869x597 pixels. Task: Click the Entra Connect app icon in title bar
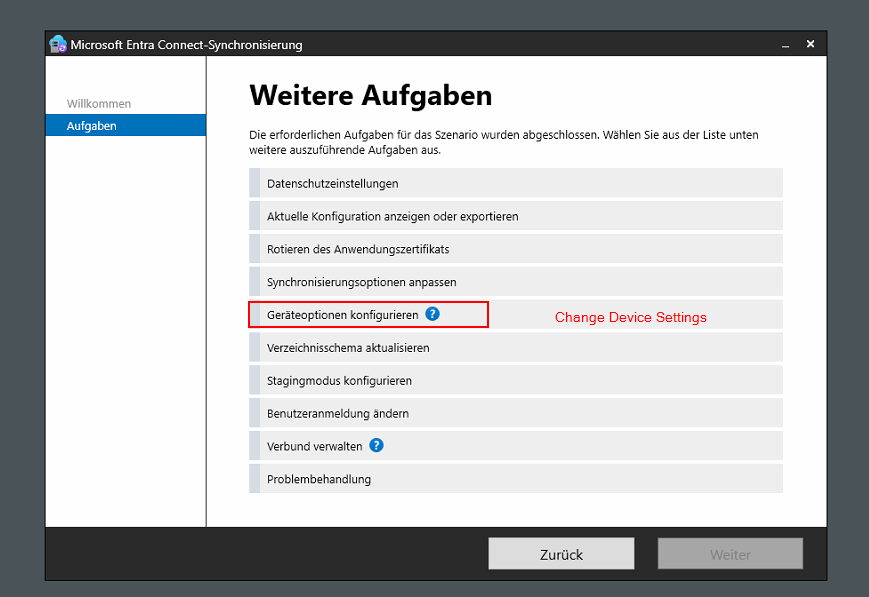click(58, 44)
